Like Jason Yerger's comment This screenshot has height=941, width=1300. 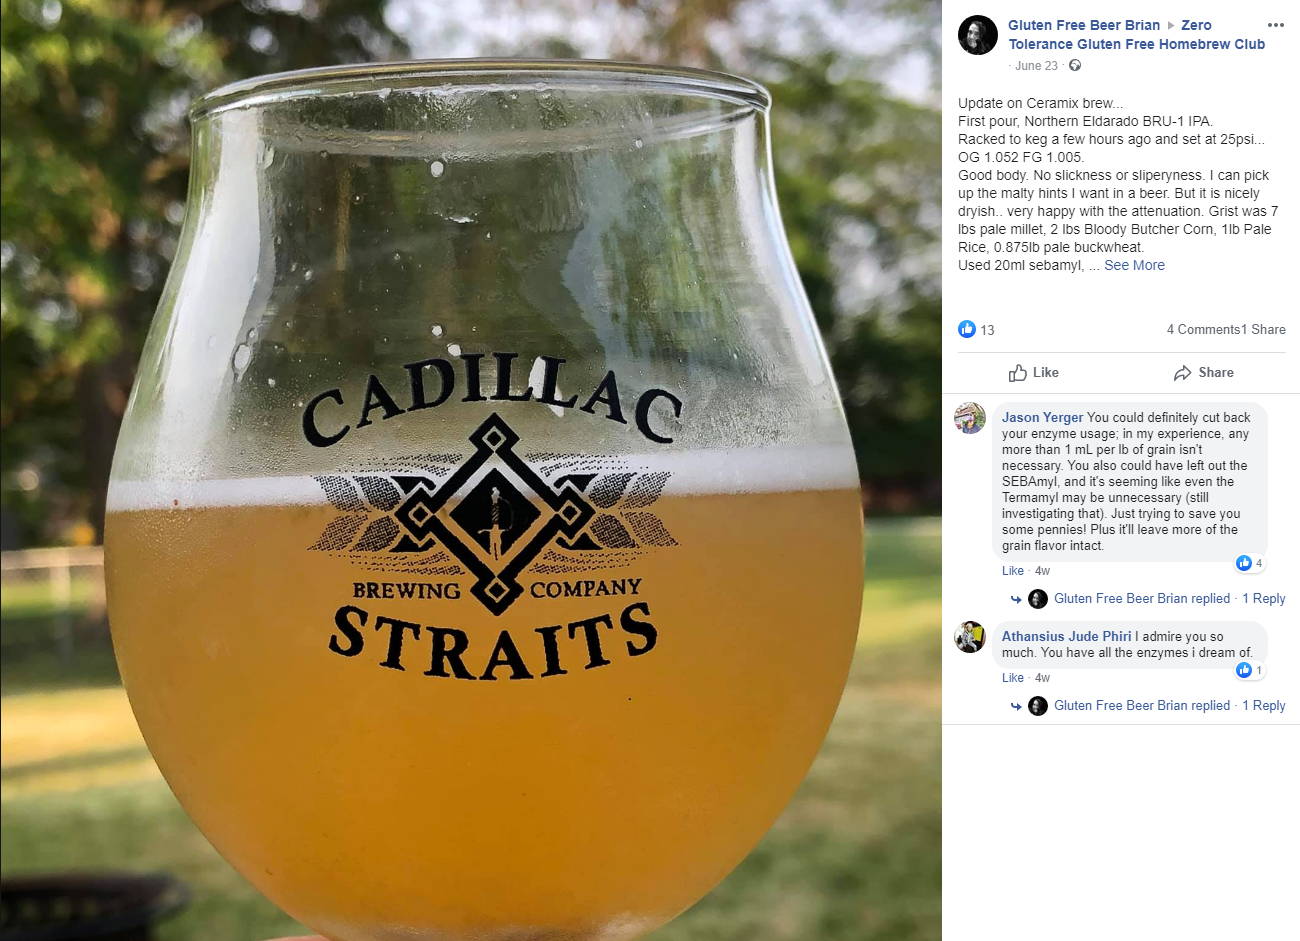(1013, 571)
